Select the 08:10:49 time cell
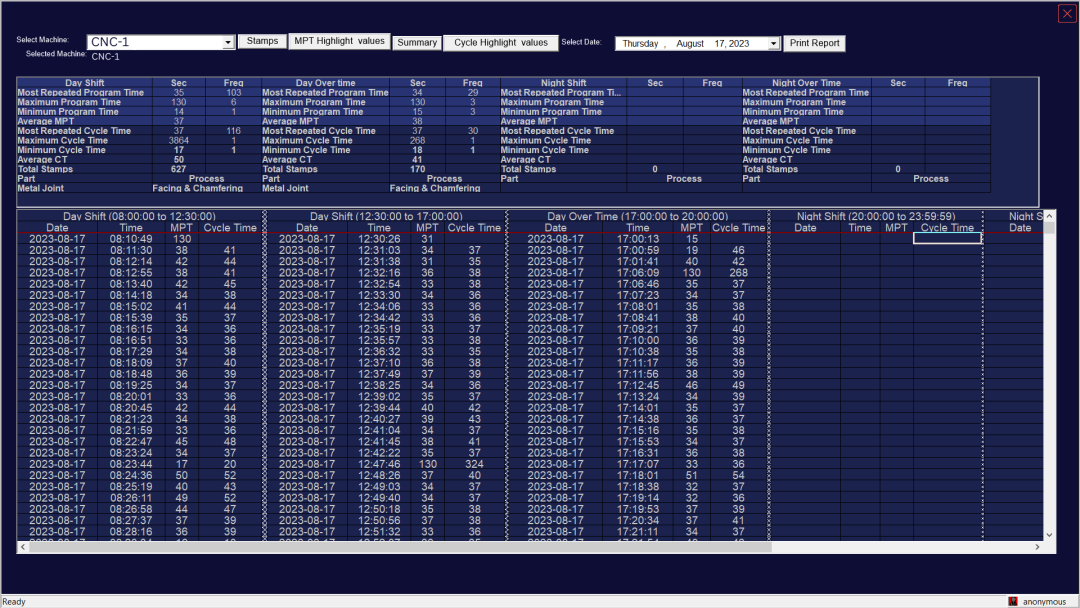1080x608 pixels. [131, 239]
